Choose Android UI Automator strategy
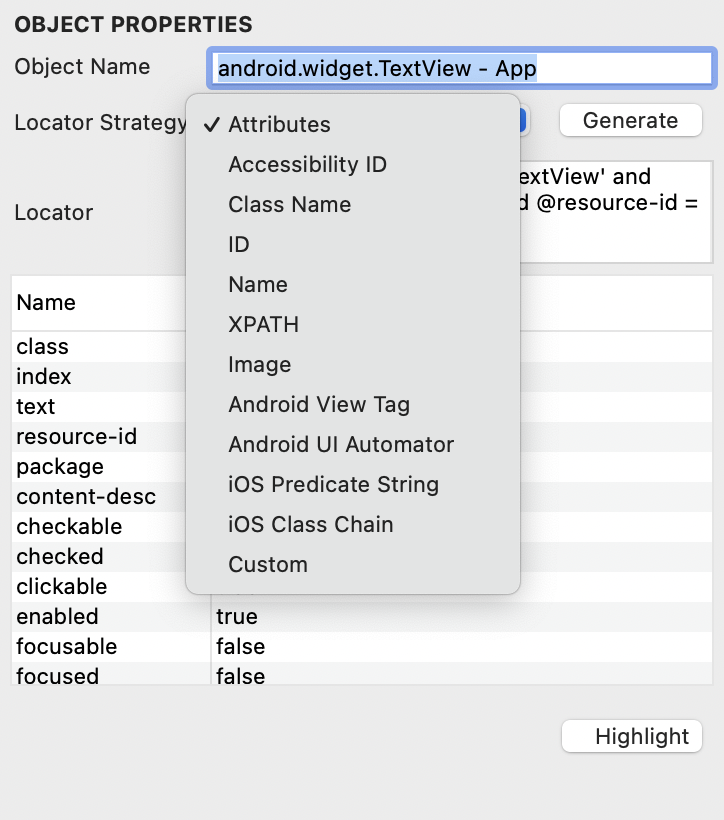 [x=341, y=444]
